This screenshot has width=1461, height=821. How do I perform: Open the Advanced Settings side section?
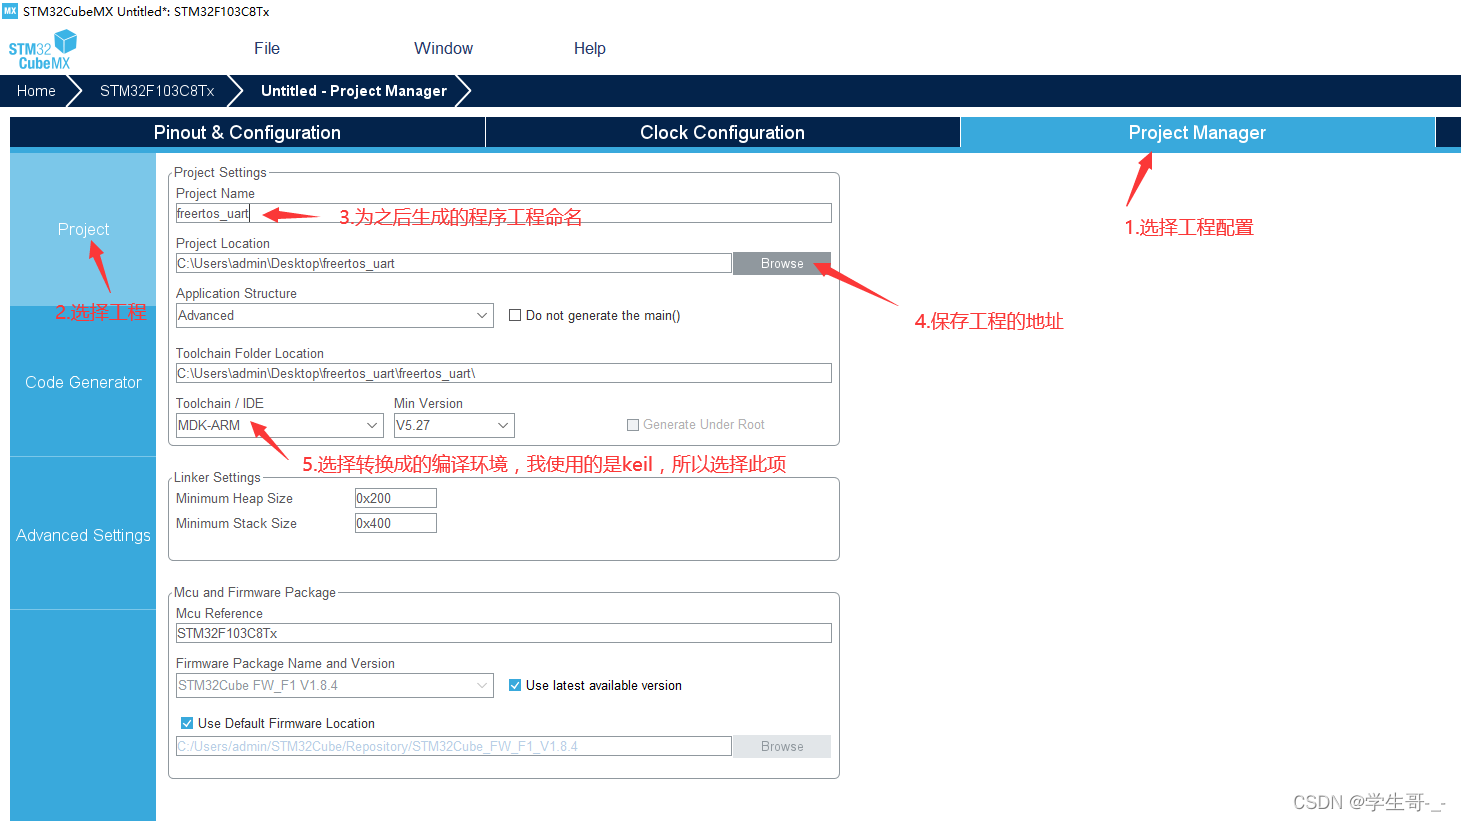click(83, 535)
